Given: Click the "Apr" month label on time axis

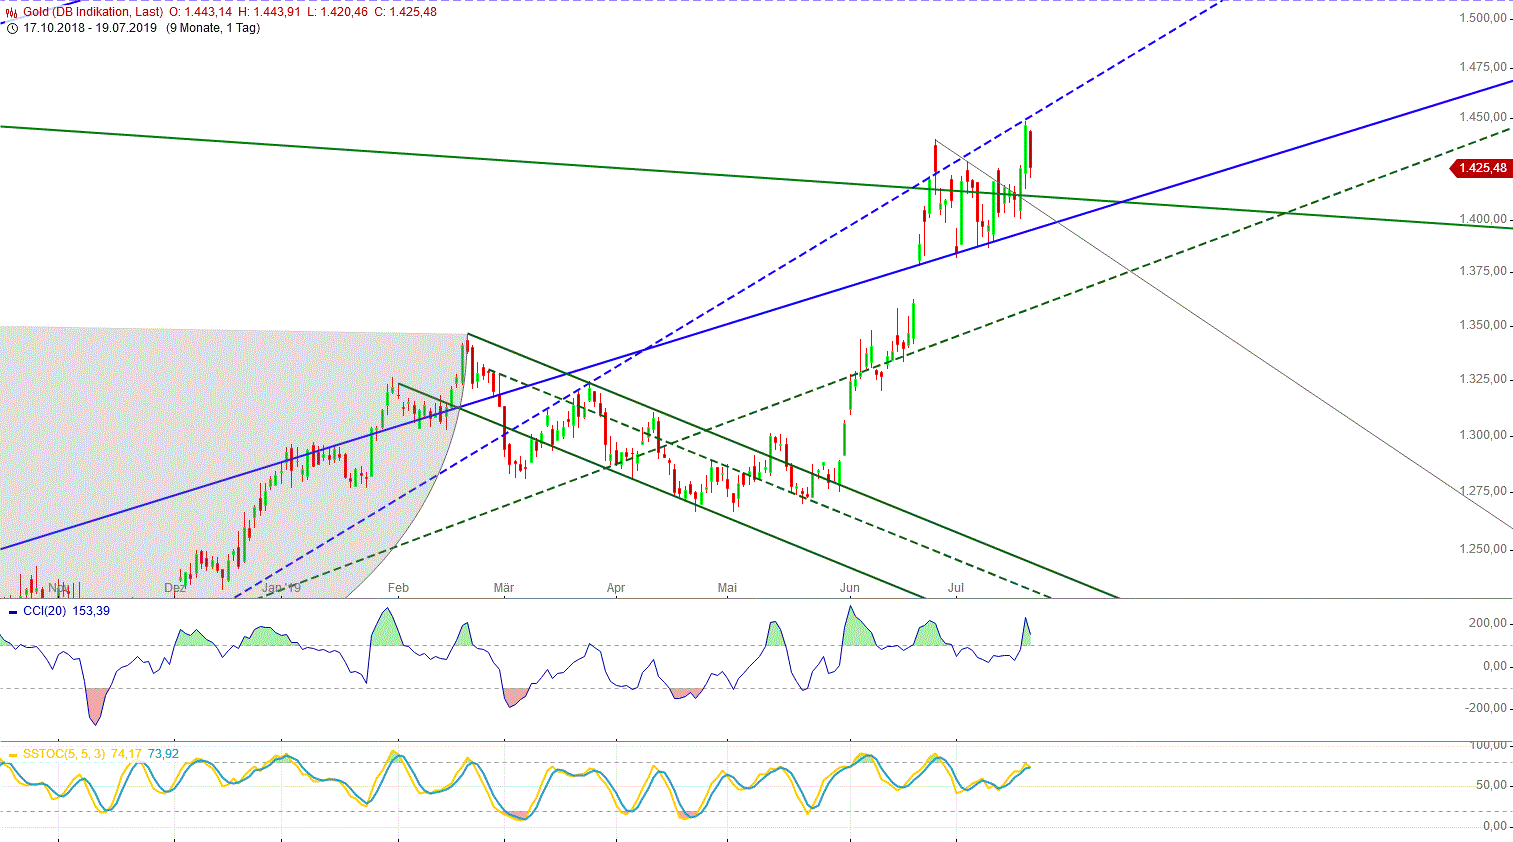Looking at the screenshot, I should [616, 588].
